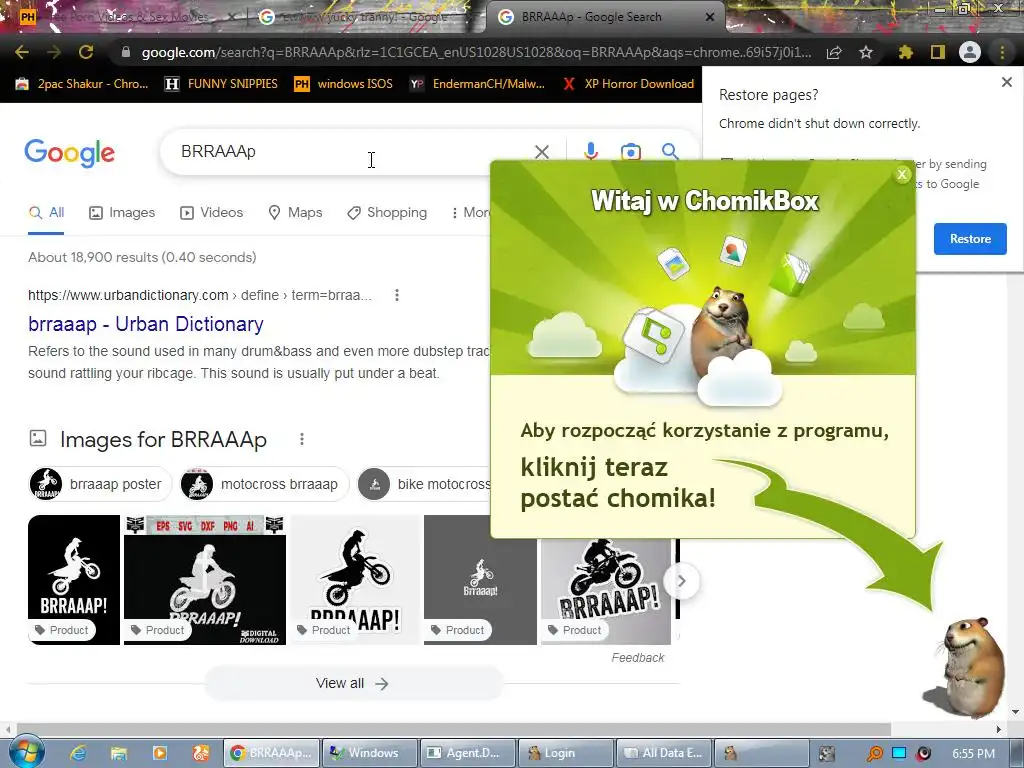Switch to the All Data E taskbar window
The height and width of the screenshot is (768, 1024).
(x=664, y=753)
